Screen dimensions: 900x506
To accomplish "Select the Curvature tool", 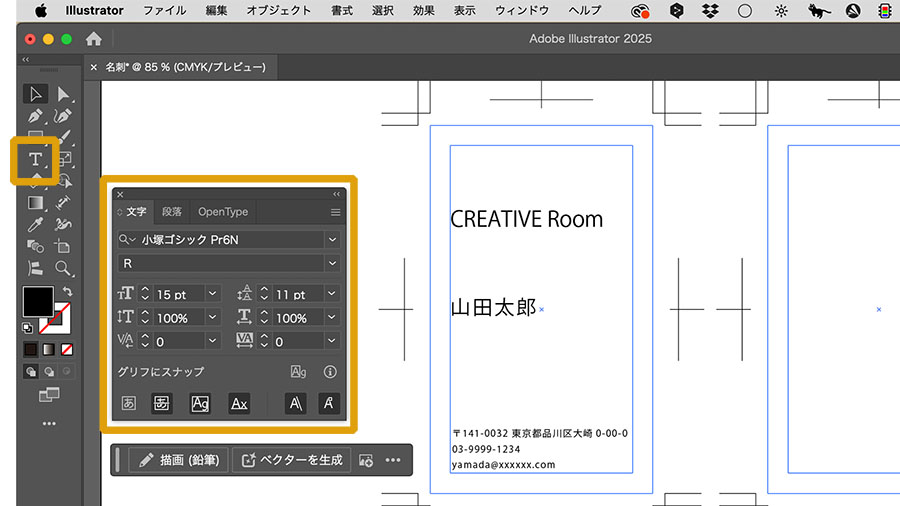I will click(63, 116).
